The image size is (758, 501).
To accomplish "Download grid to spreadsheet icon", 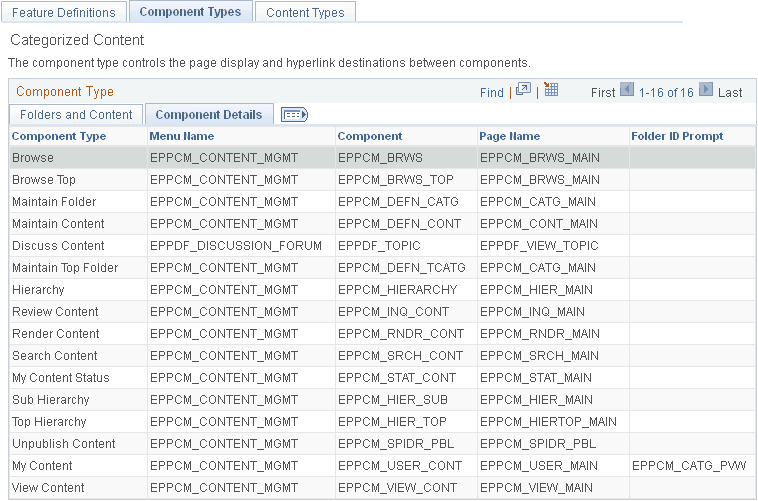I will pos(551,89).
